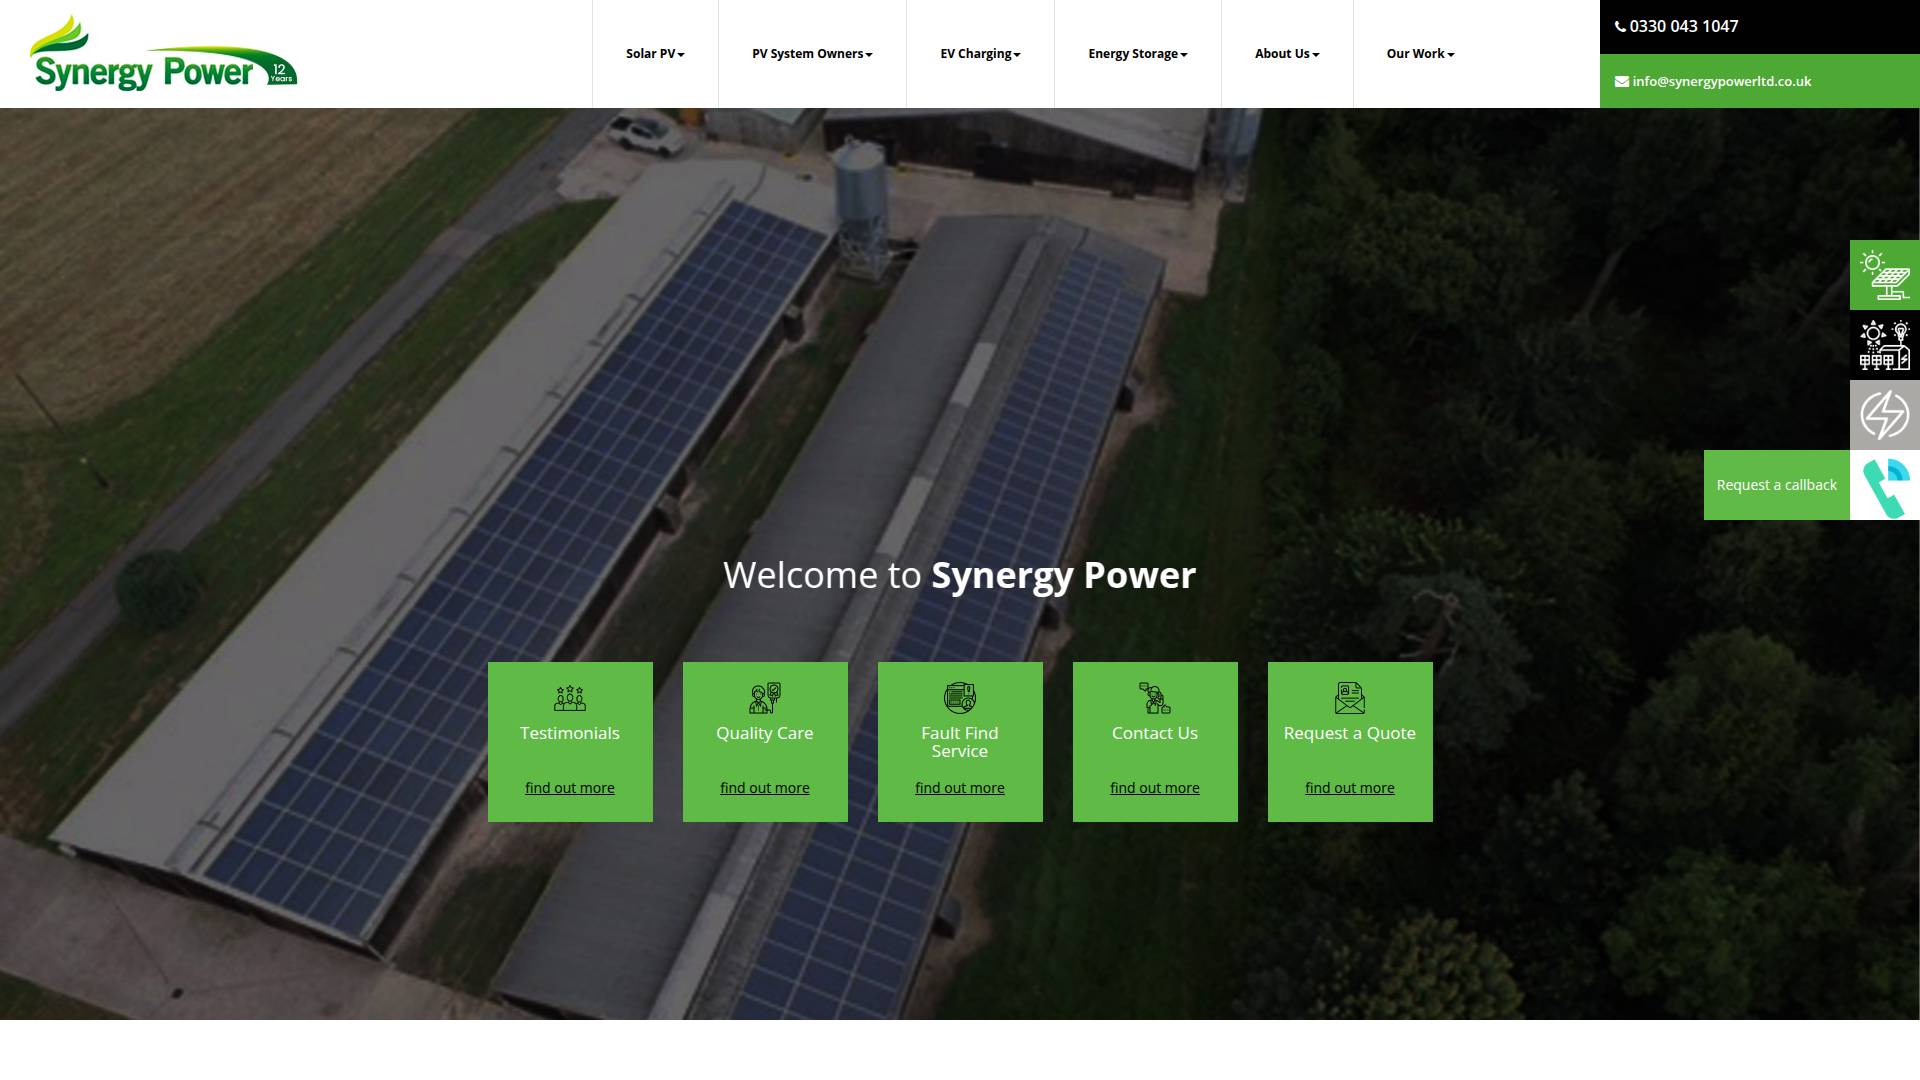Click the Fault Find Service shield icon
Viewport: 1920px width, 1080px height.
point(960,697)
